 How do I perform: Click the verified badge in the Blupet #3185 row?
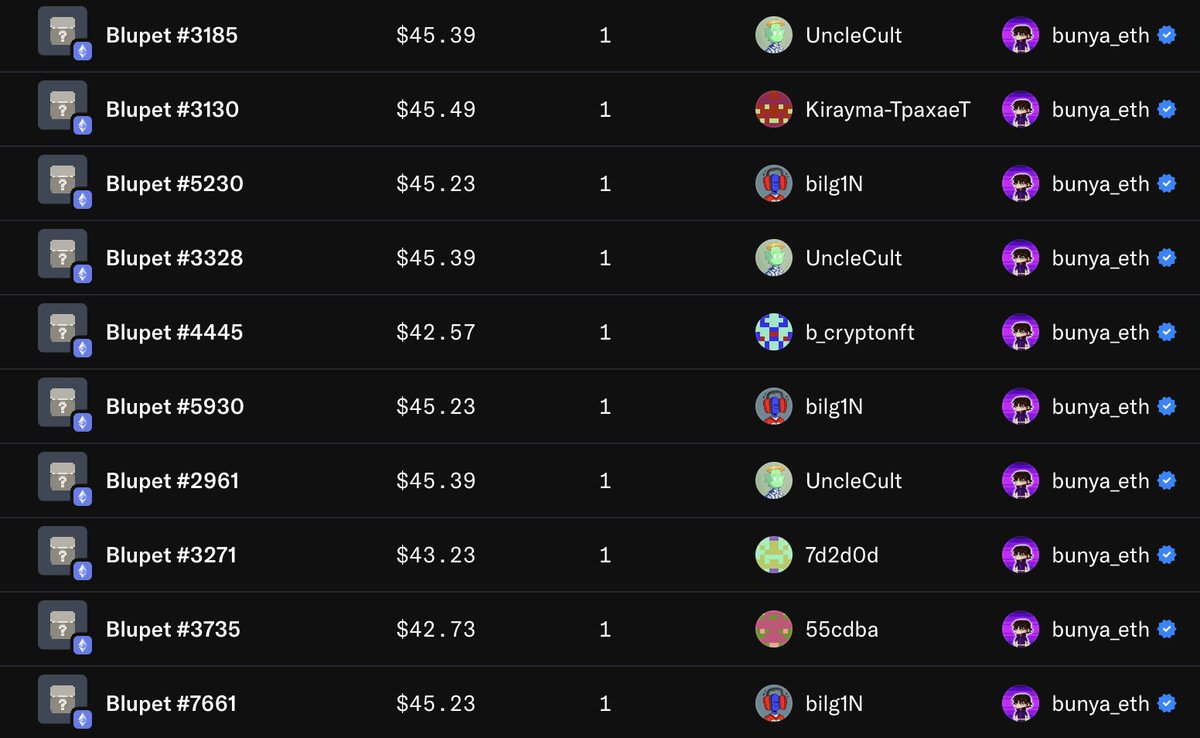click(x=1166, y=35)
